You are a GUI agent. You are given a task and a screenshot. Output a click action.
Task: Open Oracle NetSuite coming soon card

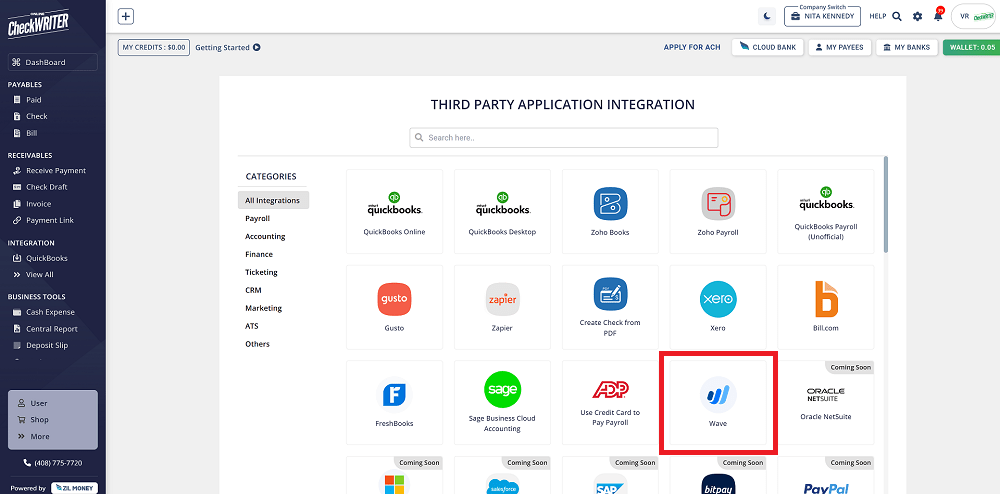826,402
